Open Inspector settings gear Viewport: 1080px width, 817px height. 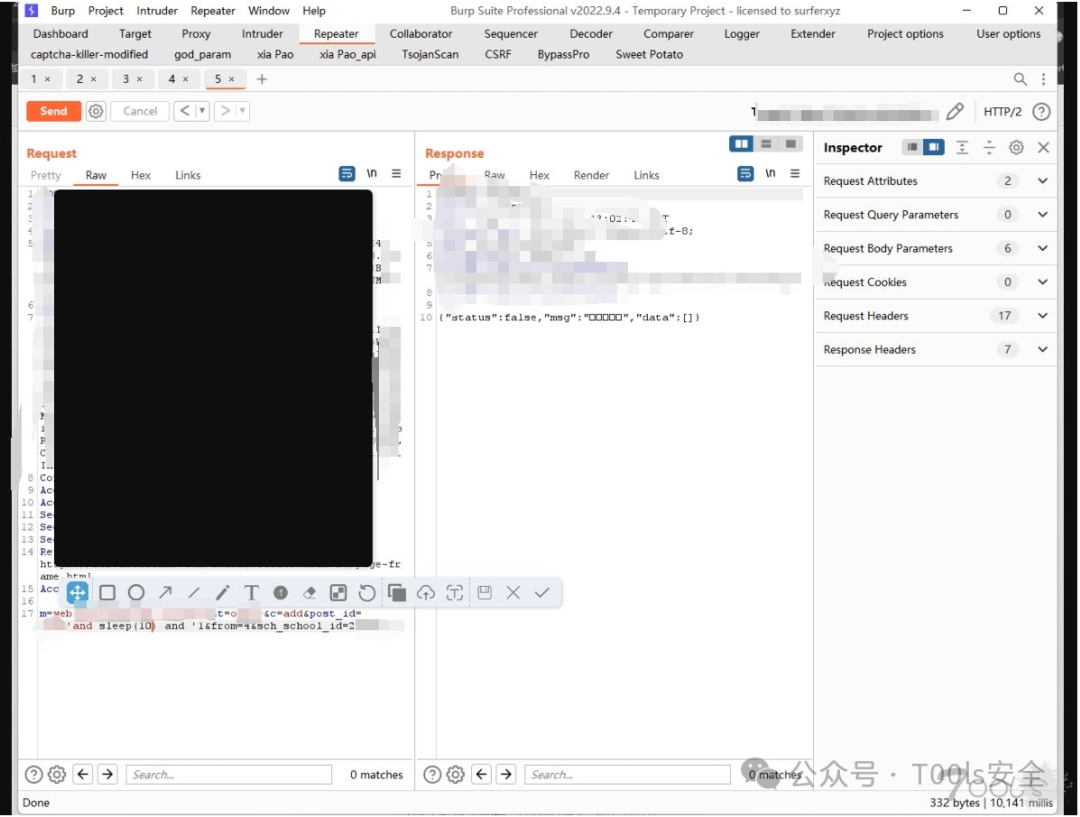coord(1016,147)
